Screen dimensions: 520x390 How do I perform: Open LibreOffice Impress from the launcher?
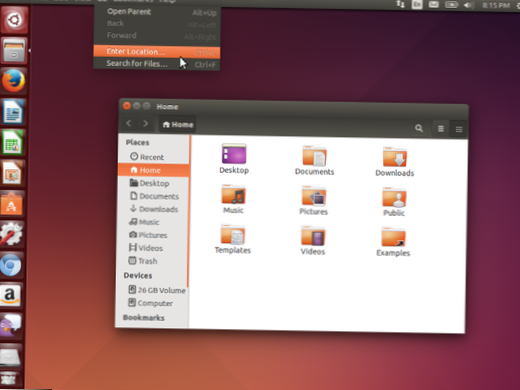tap(13, 173)
